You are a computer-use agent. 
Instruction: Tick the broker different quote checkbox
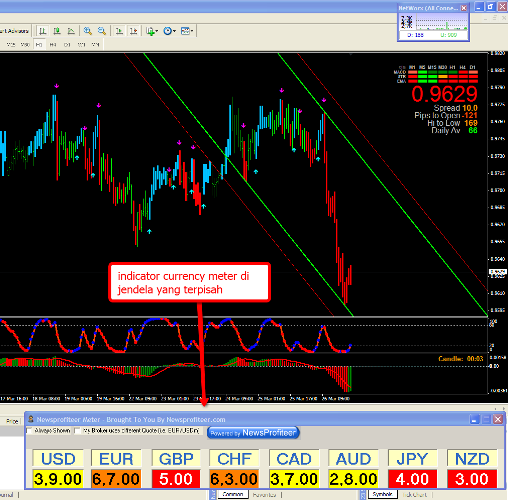[77, 431]
